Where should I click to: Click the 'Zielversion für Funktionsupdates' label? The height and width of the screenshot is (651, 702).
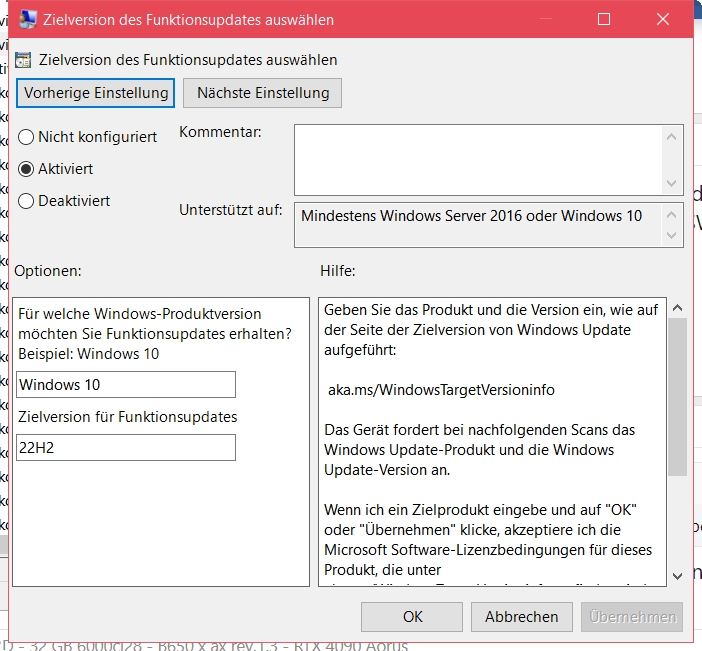click(x=128, y=417)
